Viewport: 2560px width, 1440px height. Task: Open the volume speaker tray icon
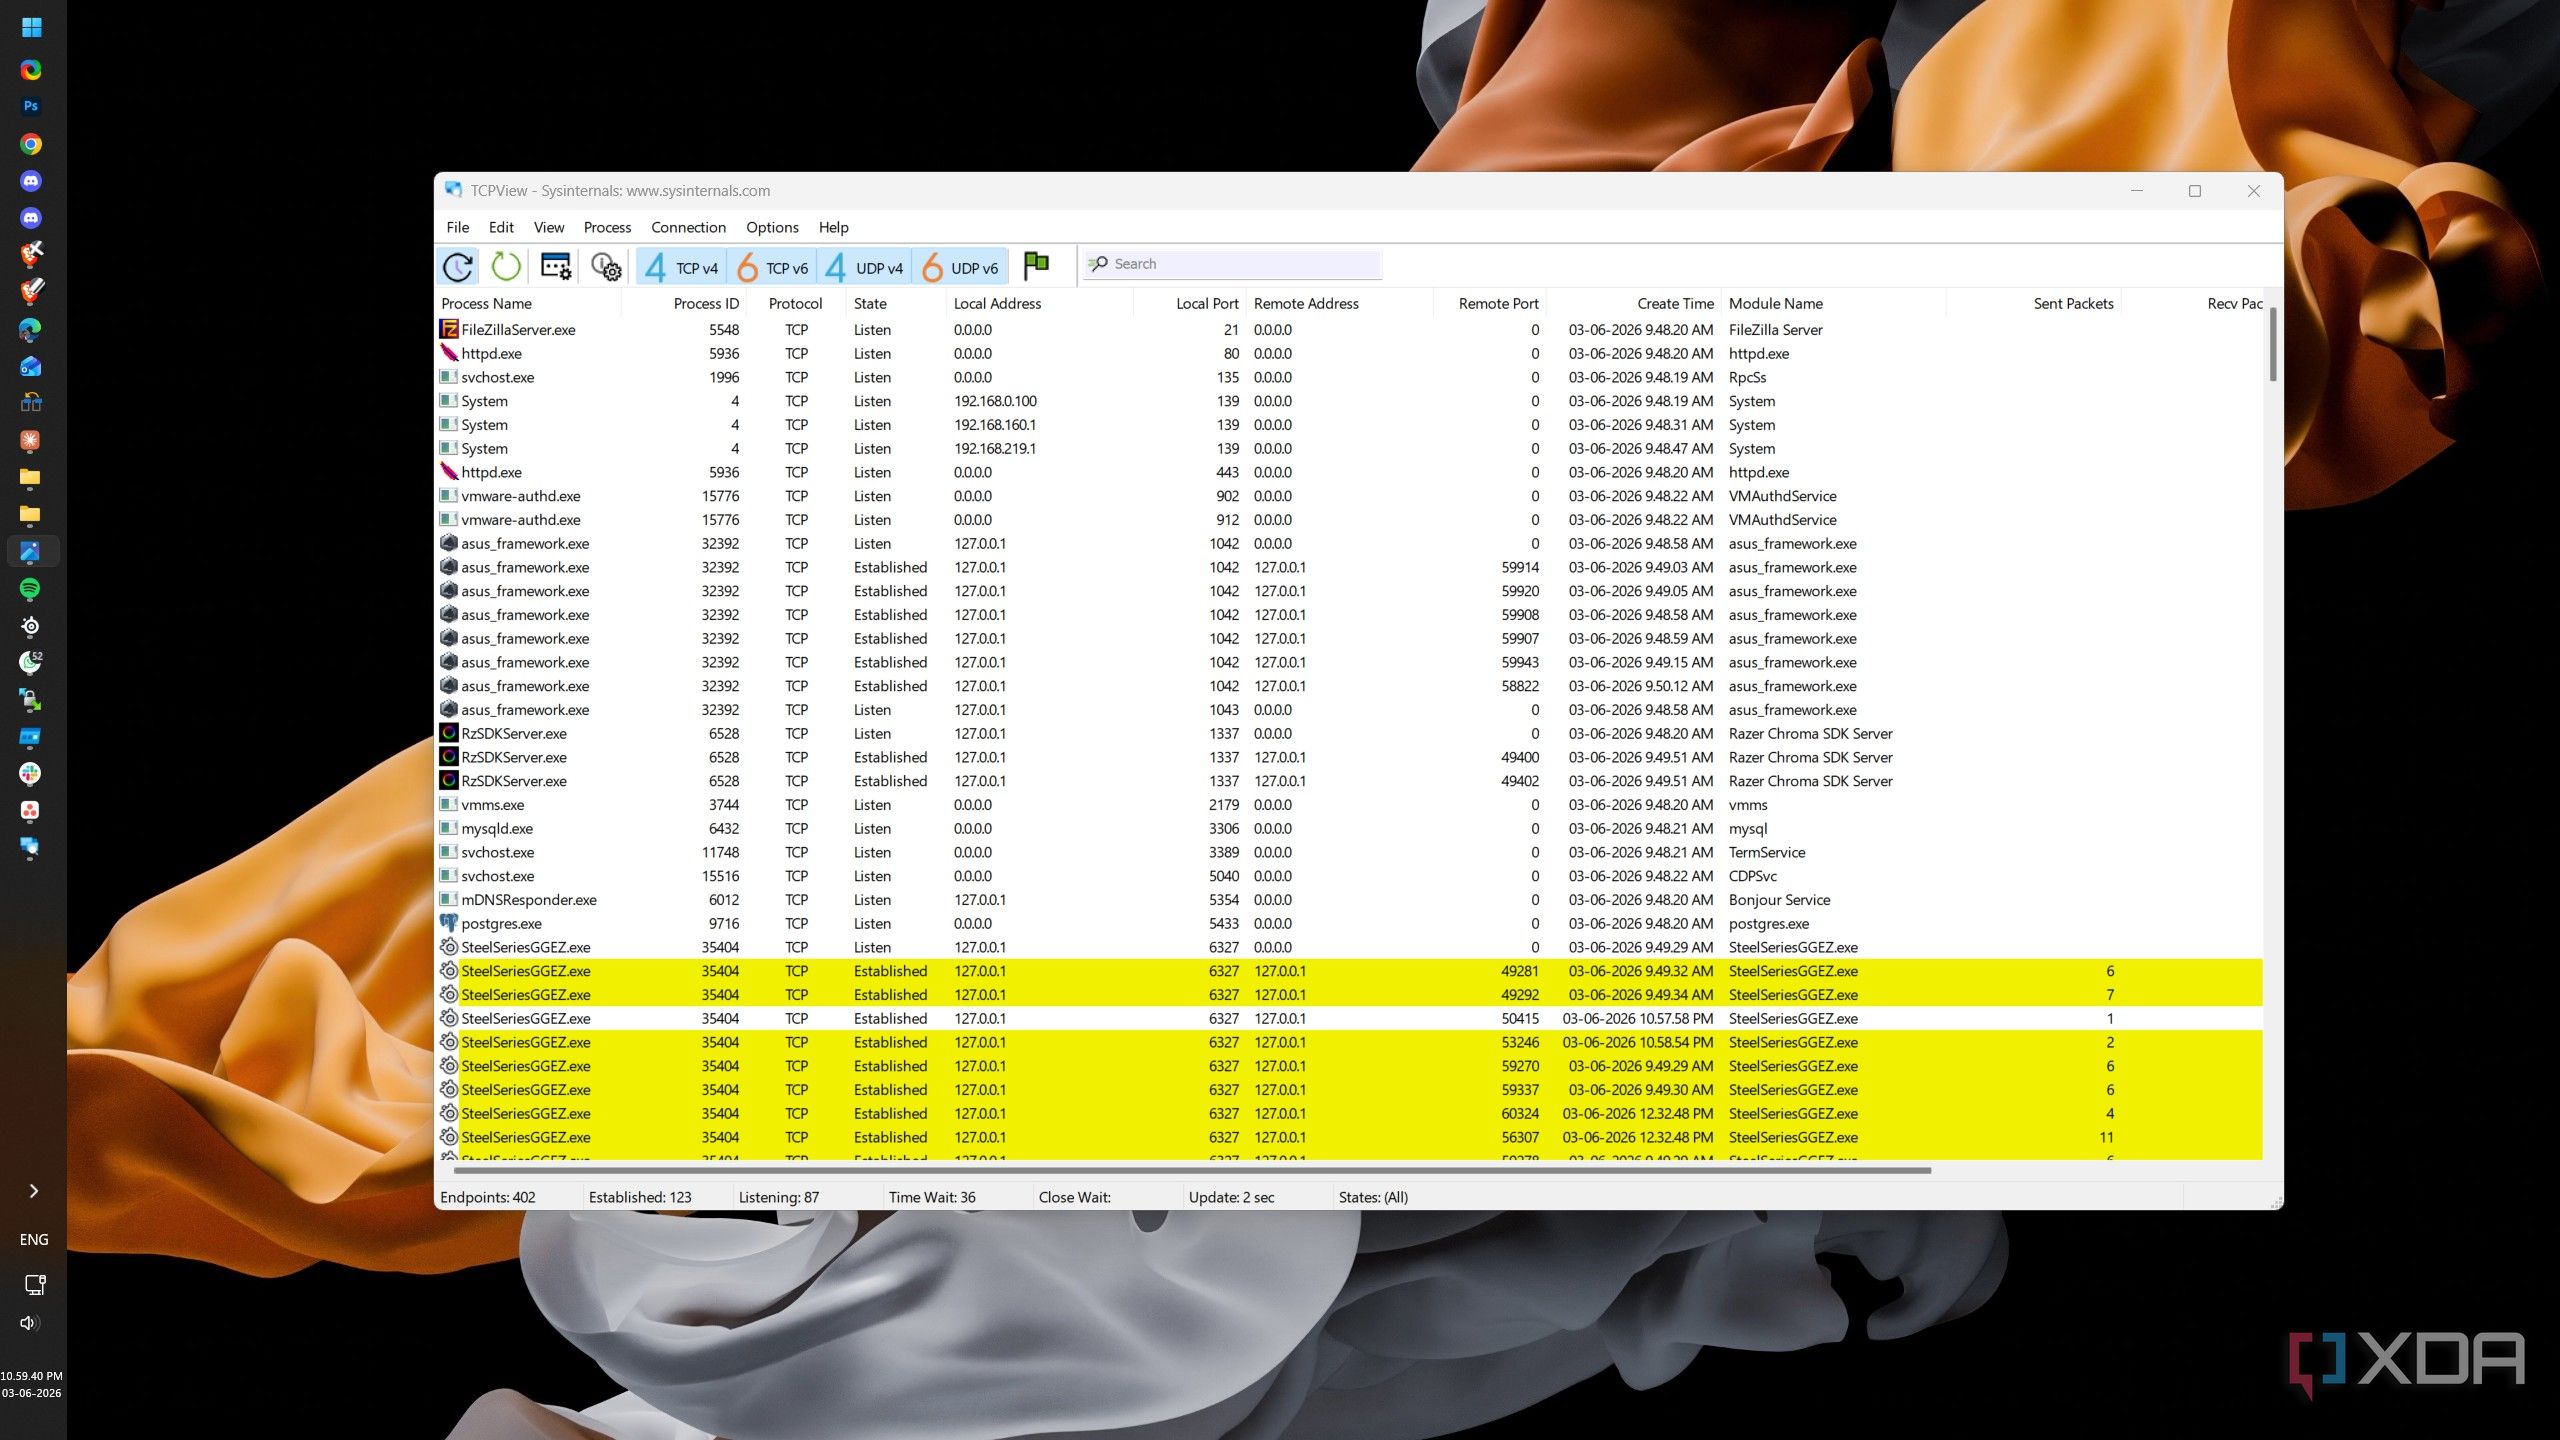(x=30, y=1323)
